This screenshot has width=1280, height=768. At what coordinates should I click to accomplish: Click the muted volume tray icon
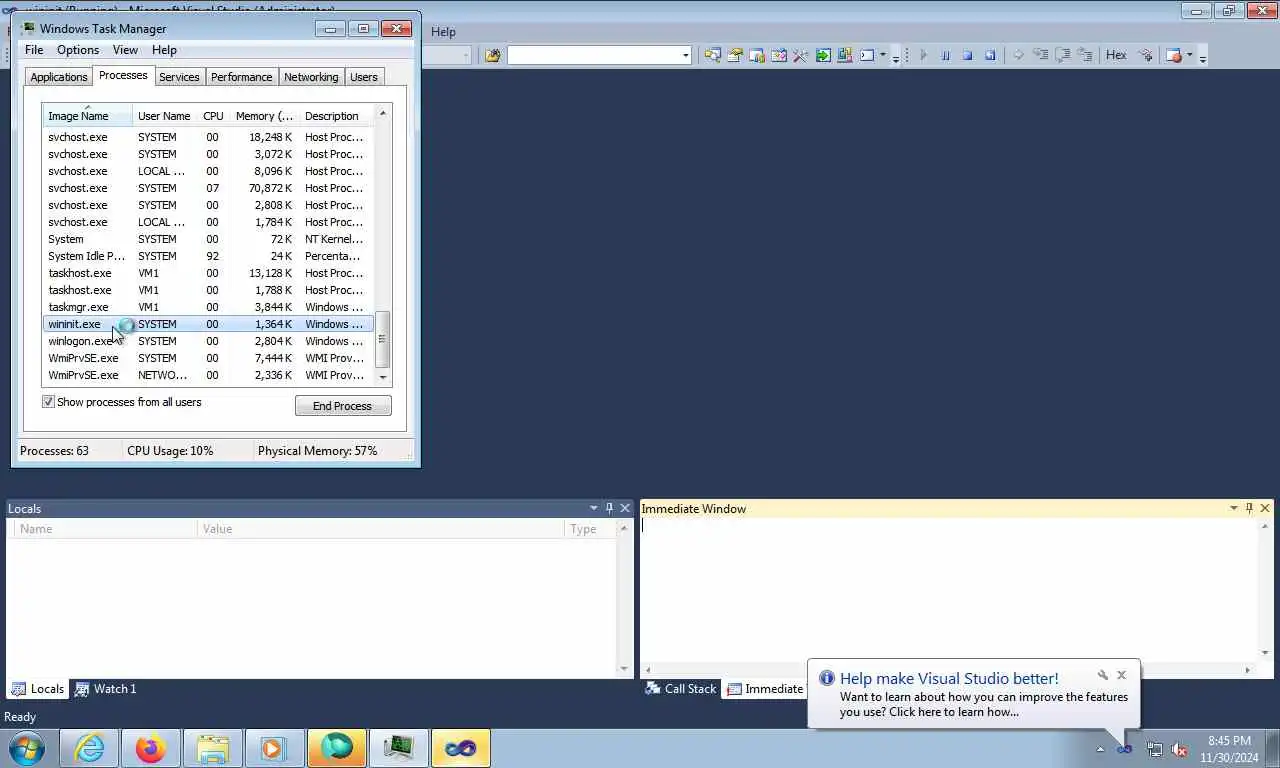1179,749
